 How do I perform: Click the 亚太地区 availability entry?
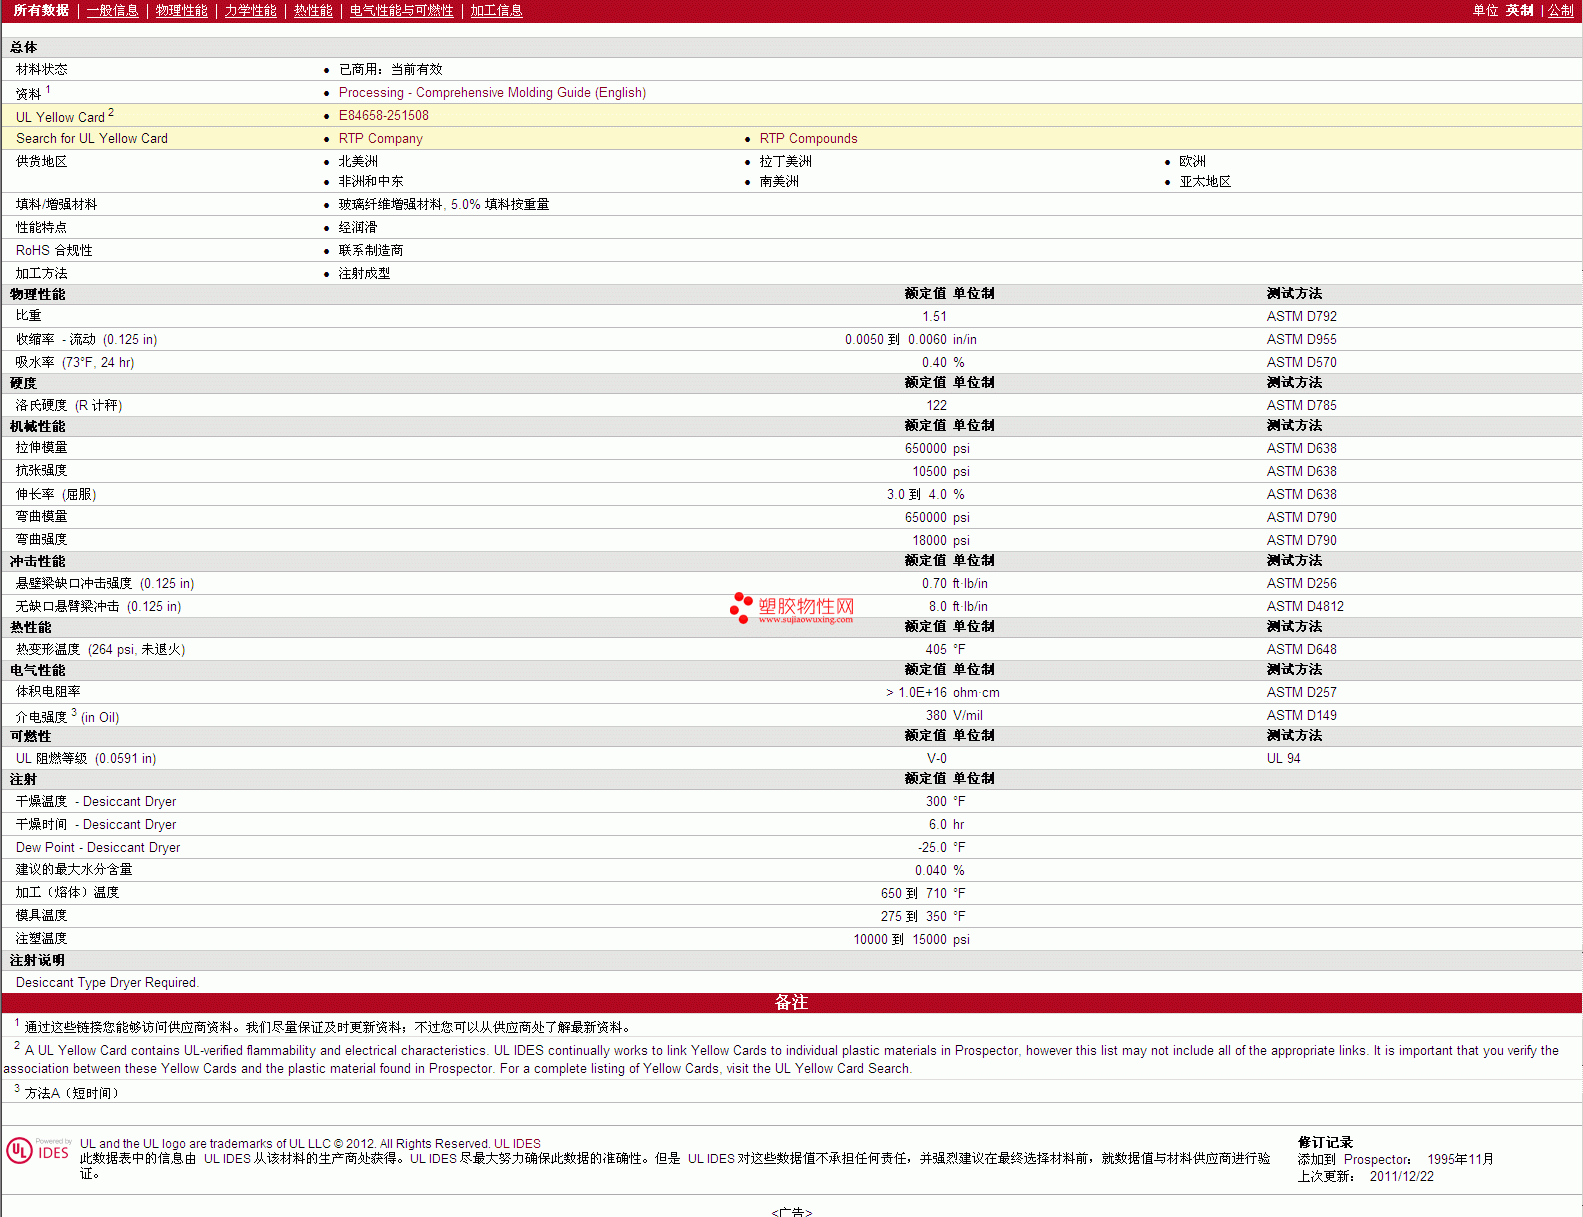pos(1205,181)
